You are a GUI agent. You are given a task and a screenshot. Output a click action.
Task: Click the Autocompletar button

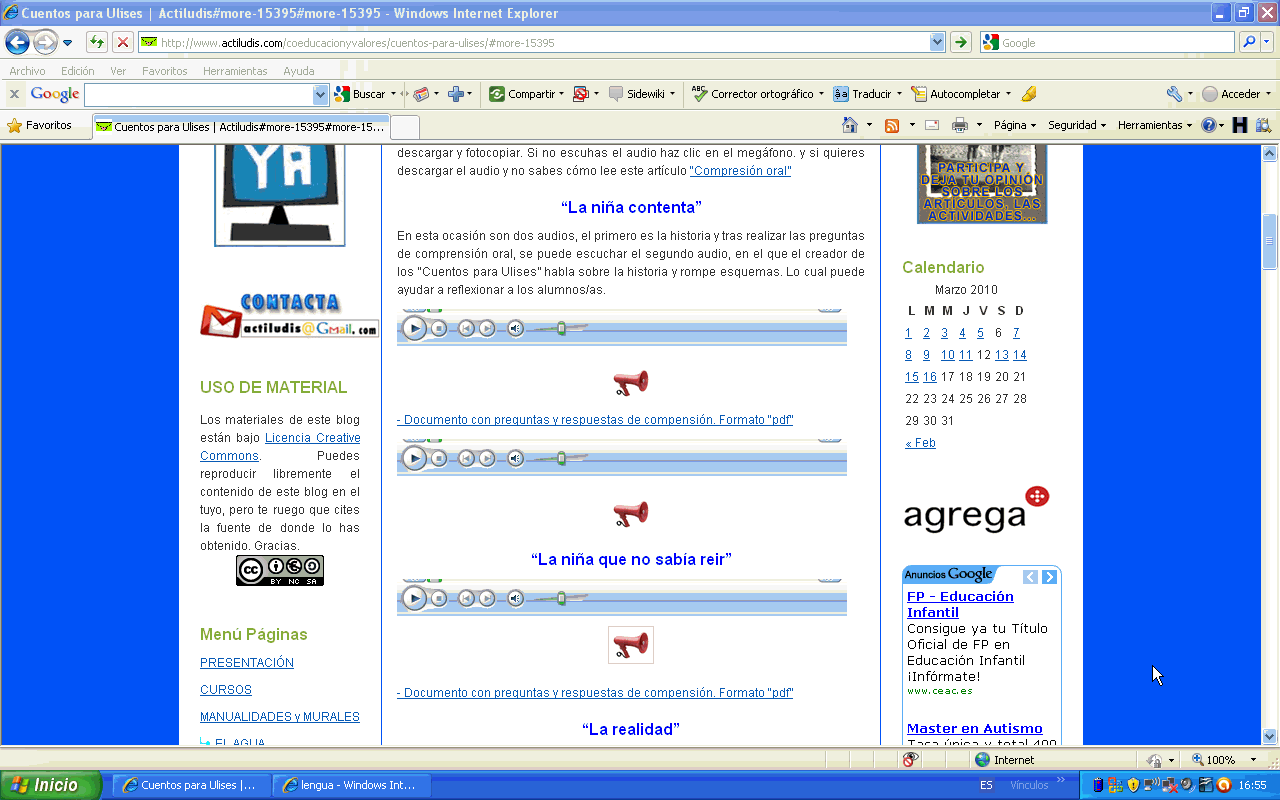955,94
